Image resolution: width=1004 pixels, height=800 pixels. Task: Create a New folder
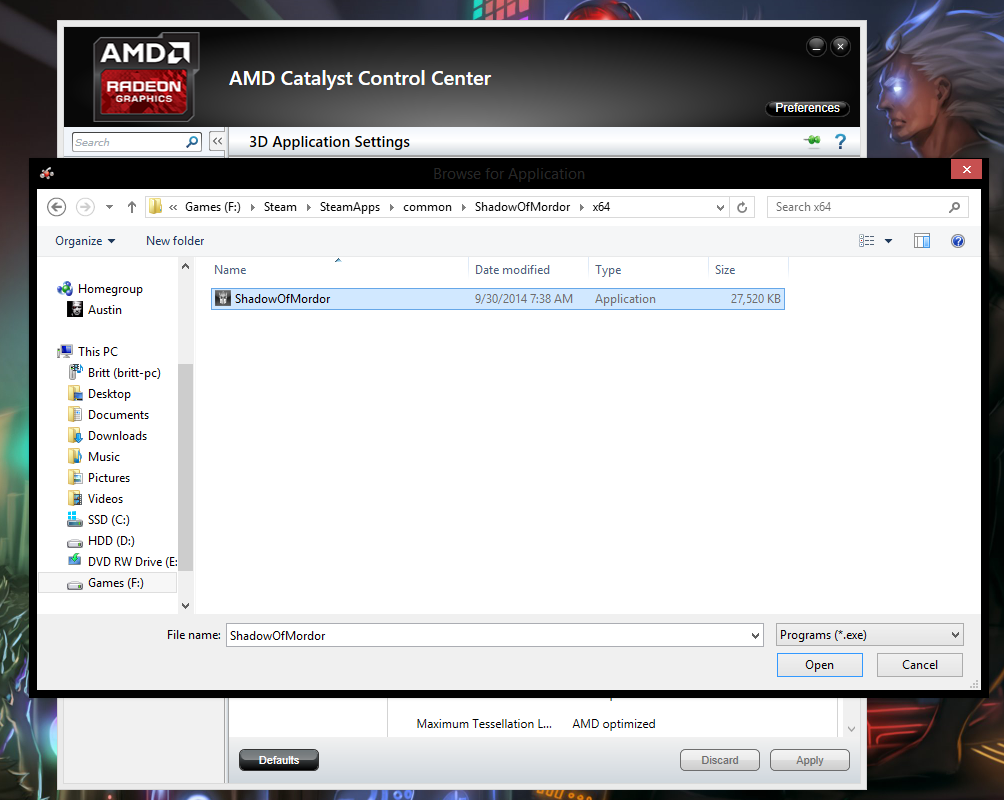point(175,241)
